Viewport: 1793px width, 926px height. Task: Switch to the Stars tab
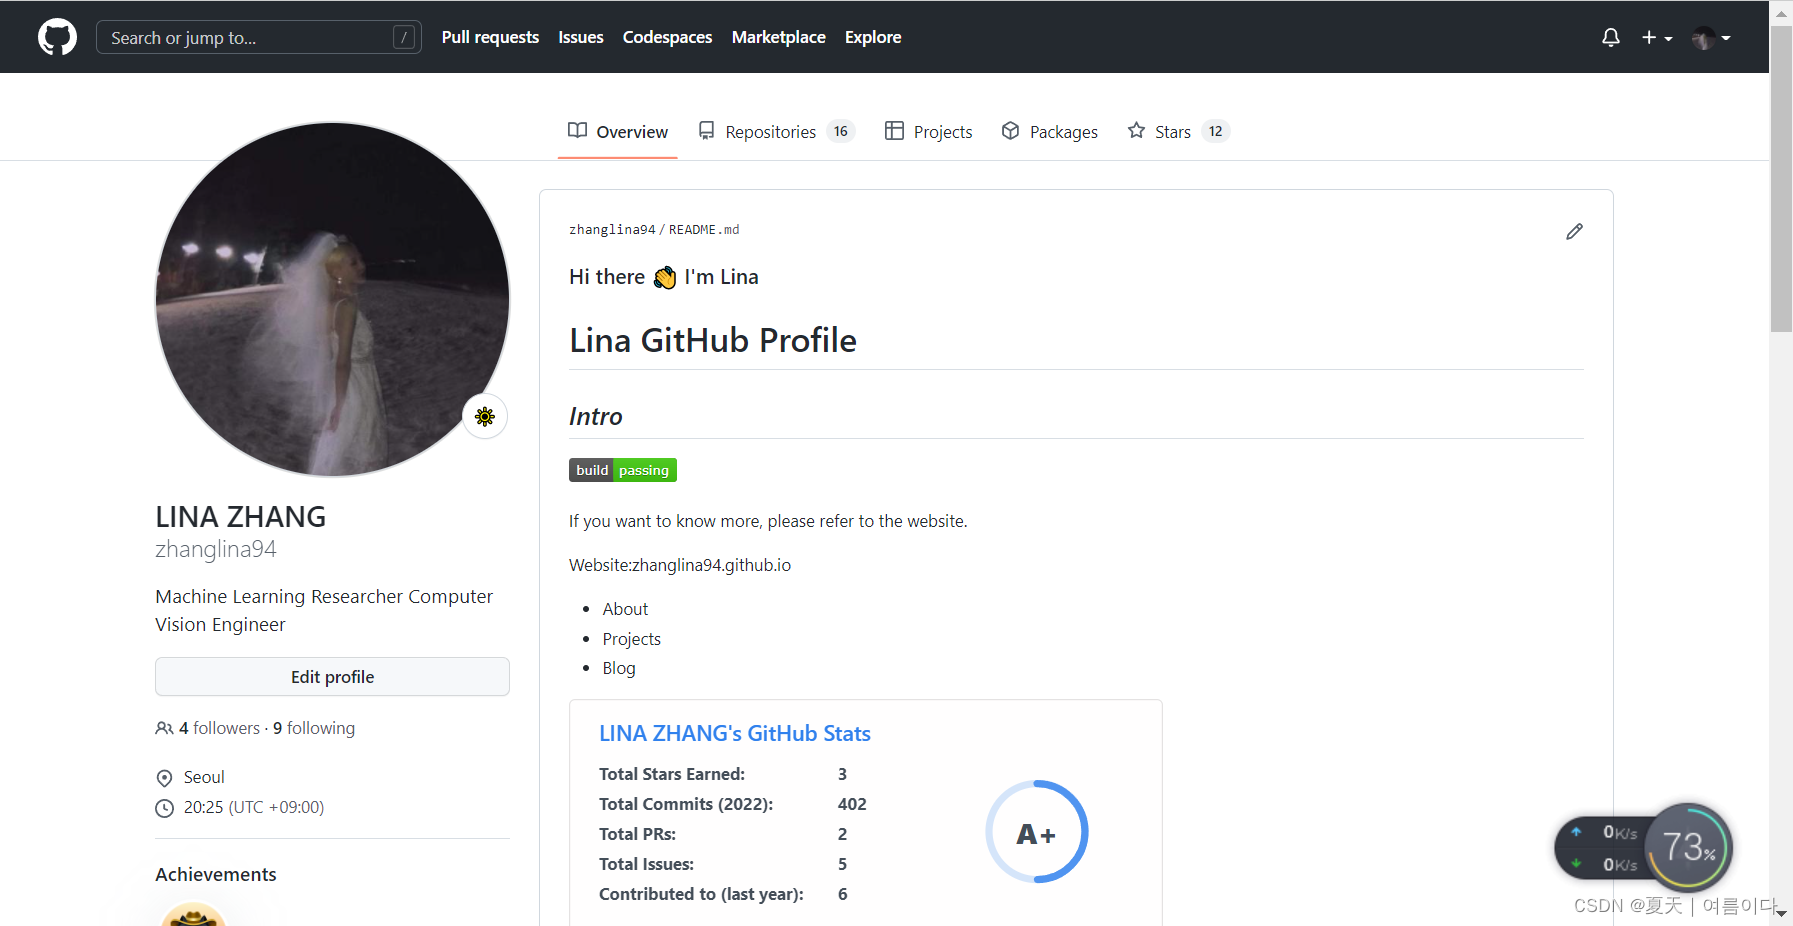(1178, 131)
